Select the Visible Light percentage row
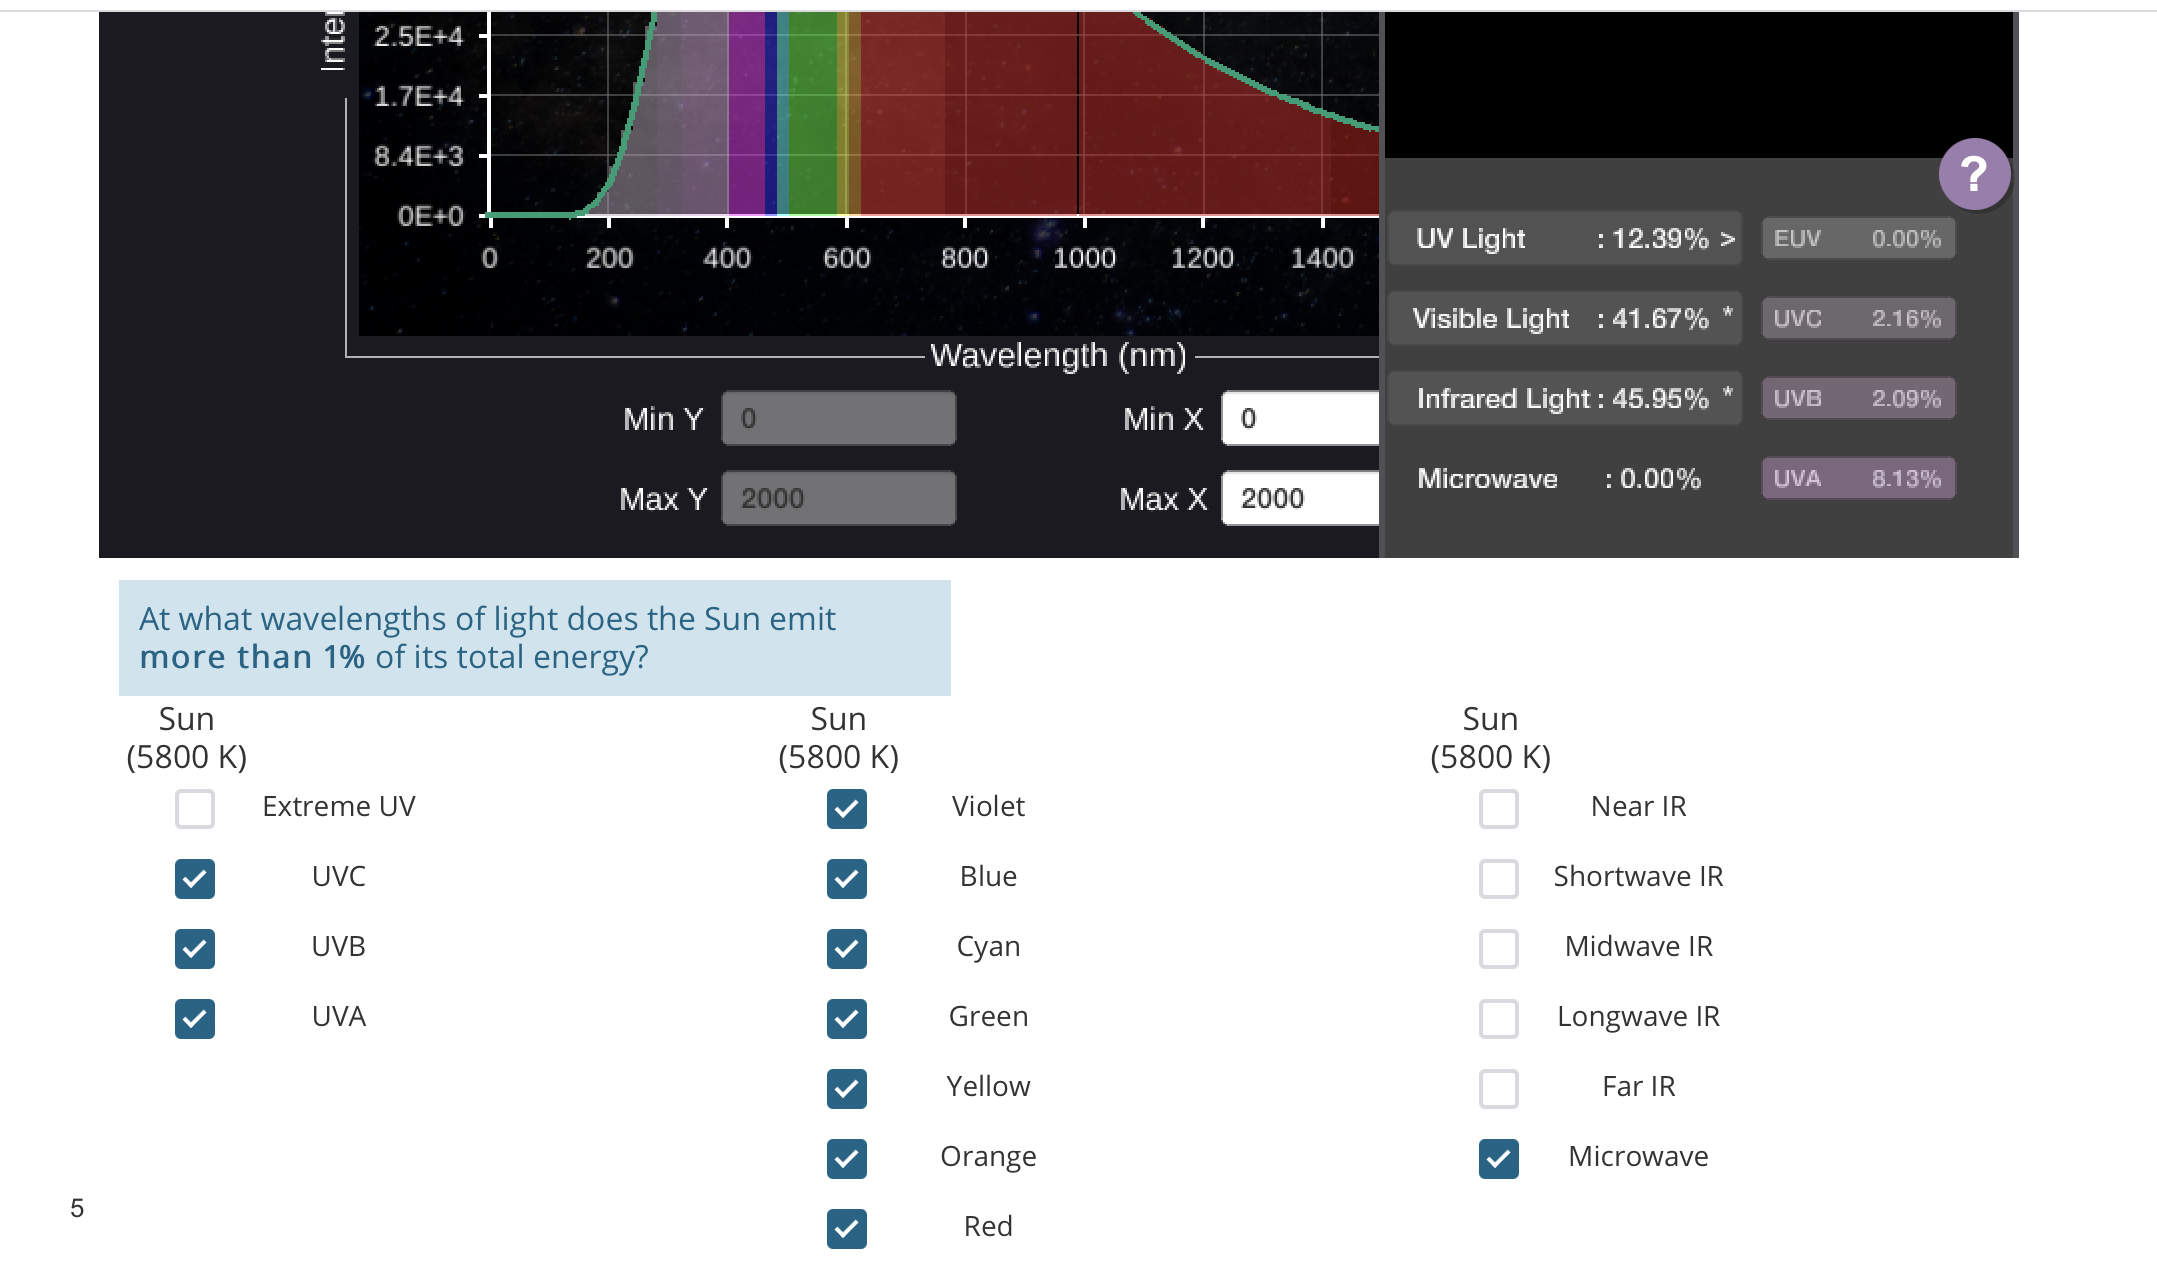Screen dimensions: 2157x1275 (x=1564, y=319)
